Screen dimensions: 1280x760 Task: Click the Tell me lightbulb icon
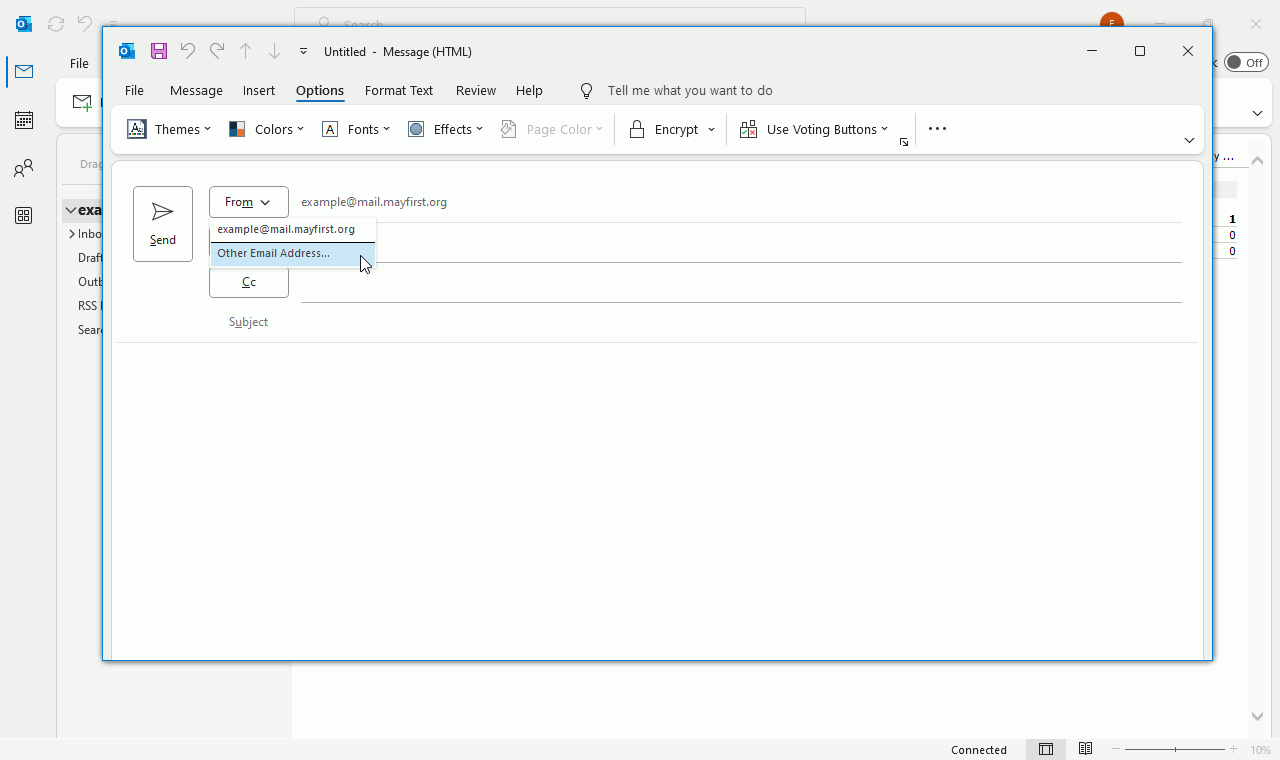(587, 90)
